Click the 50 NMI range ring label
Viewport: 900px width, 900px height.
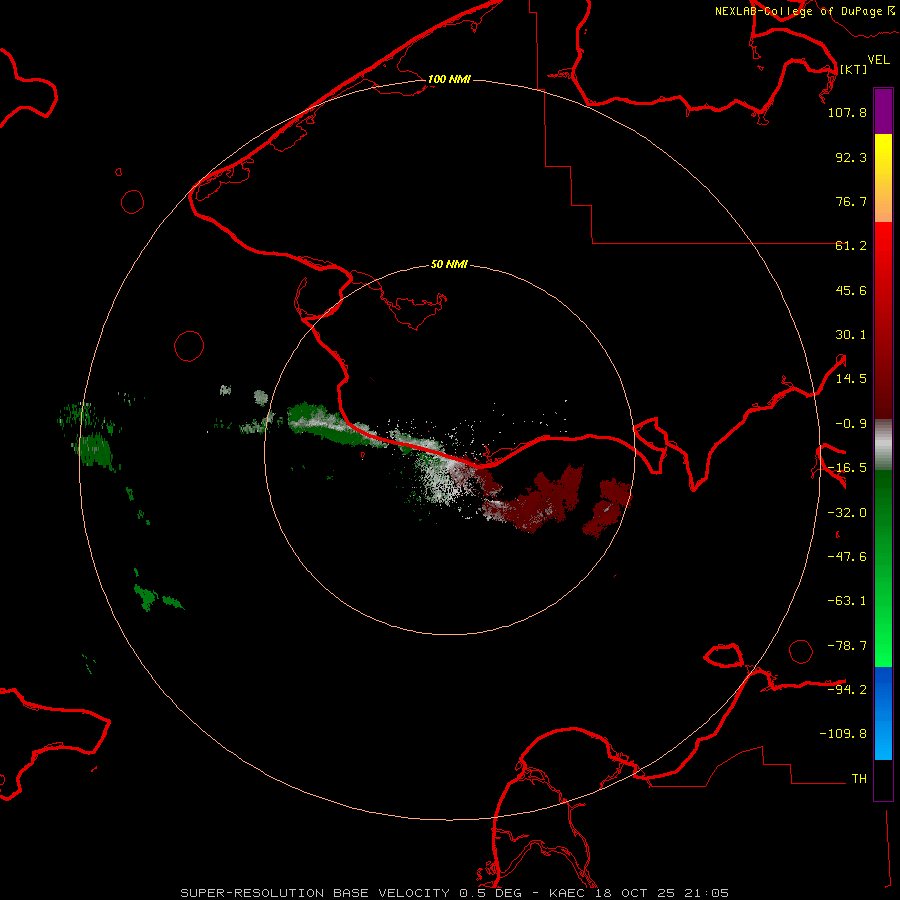pyautogui.click(x=449, y=265)
